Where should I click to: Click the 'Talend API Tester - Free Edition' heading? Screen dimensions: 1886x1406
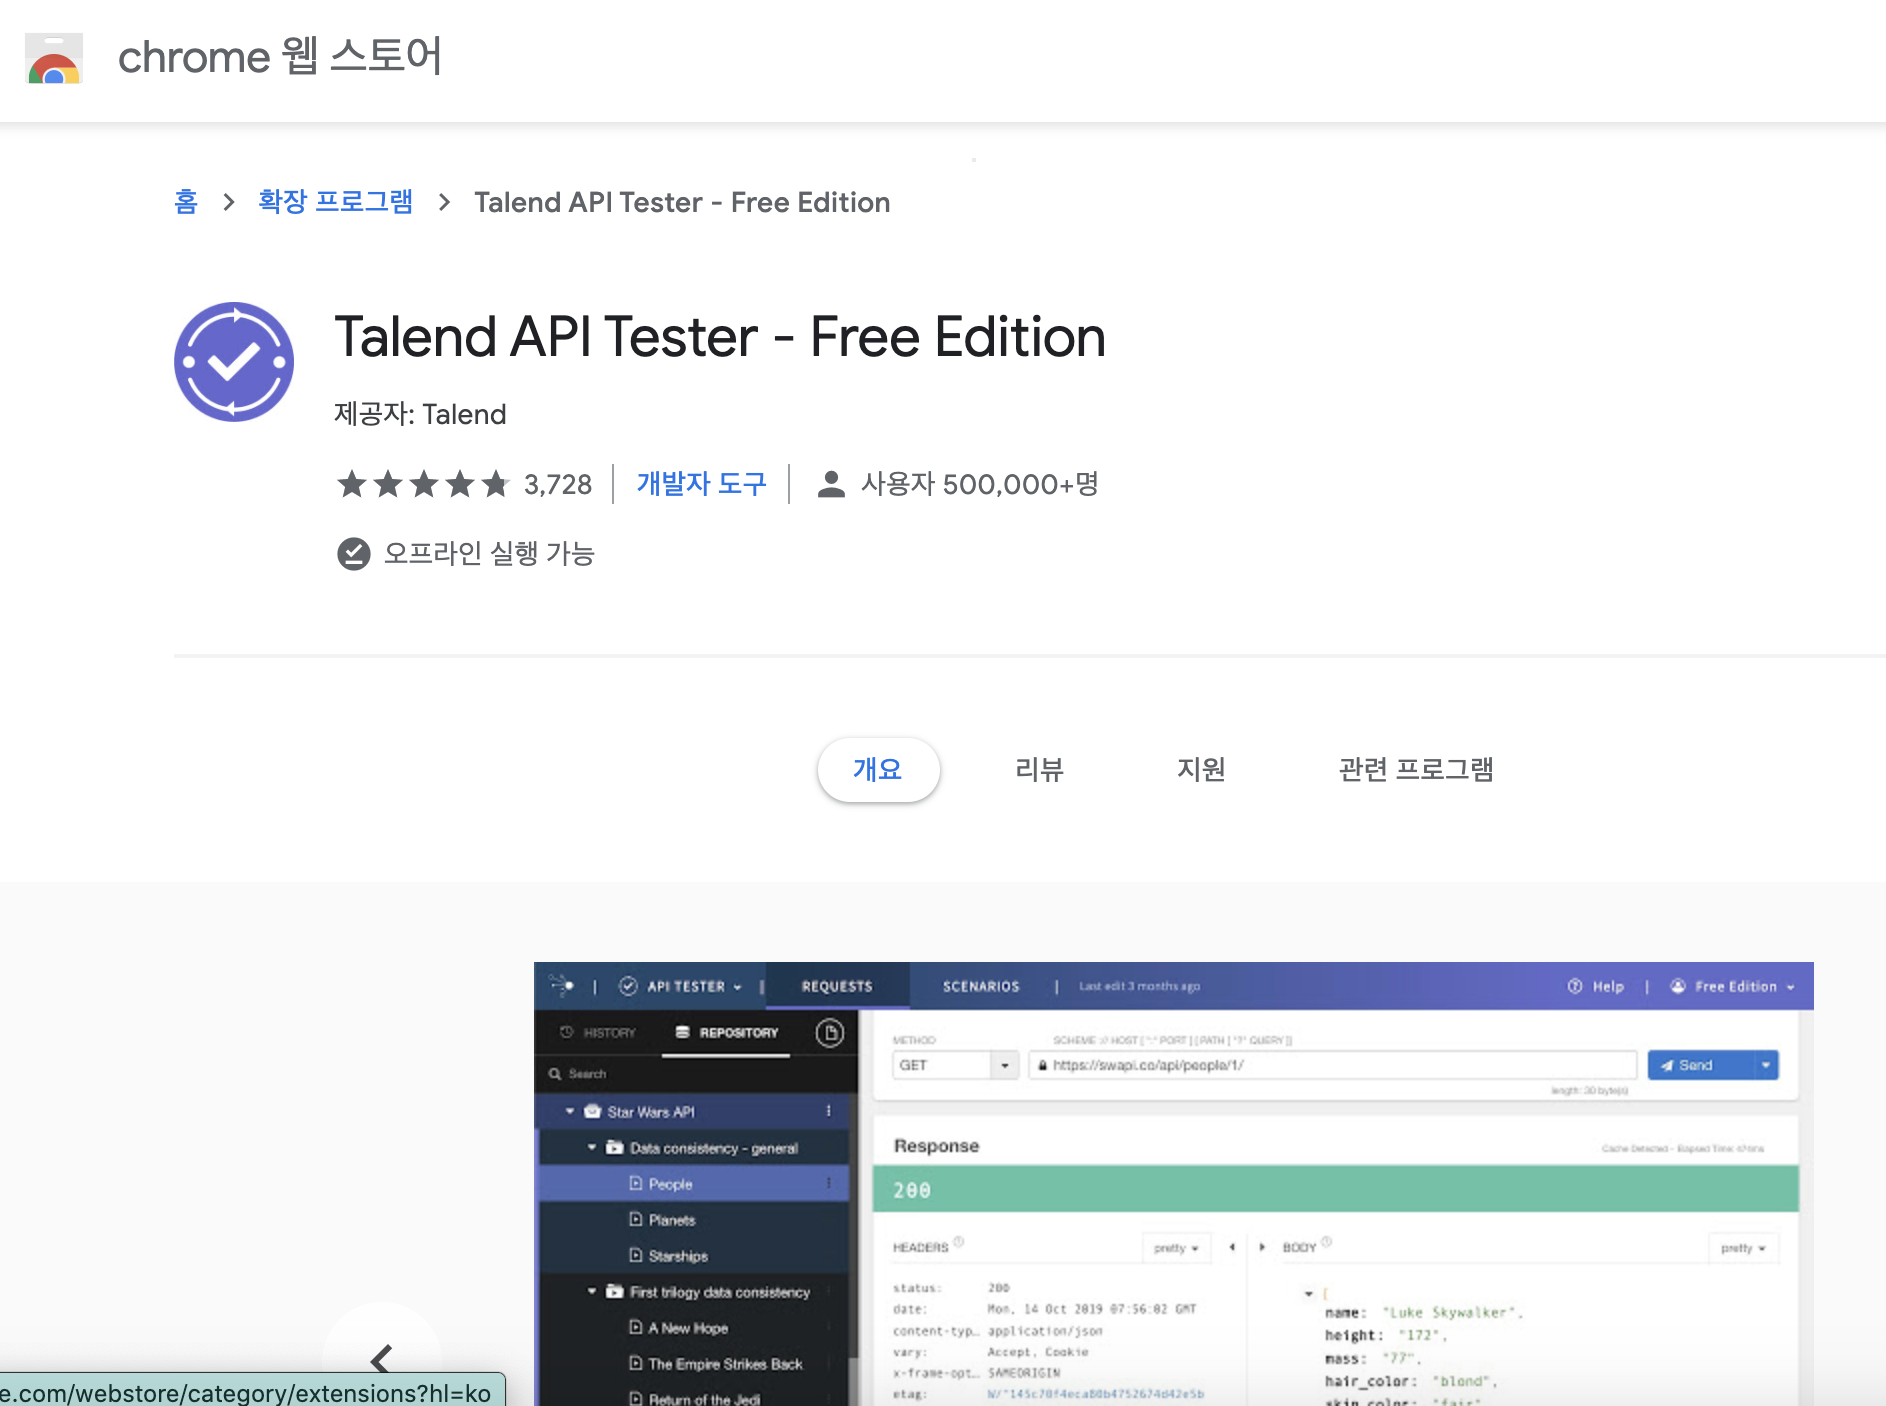click(x=720, y=337)
